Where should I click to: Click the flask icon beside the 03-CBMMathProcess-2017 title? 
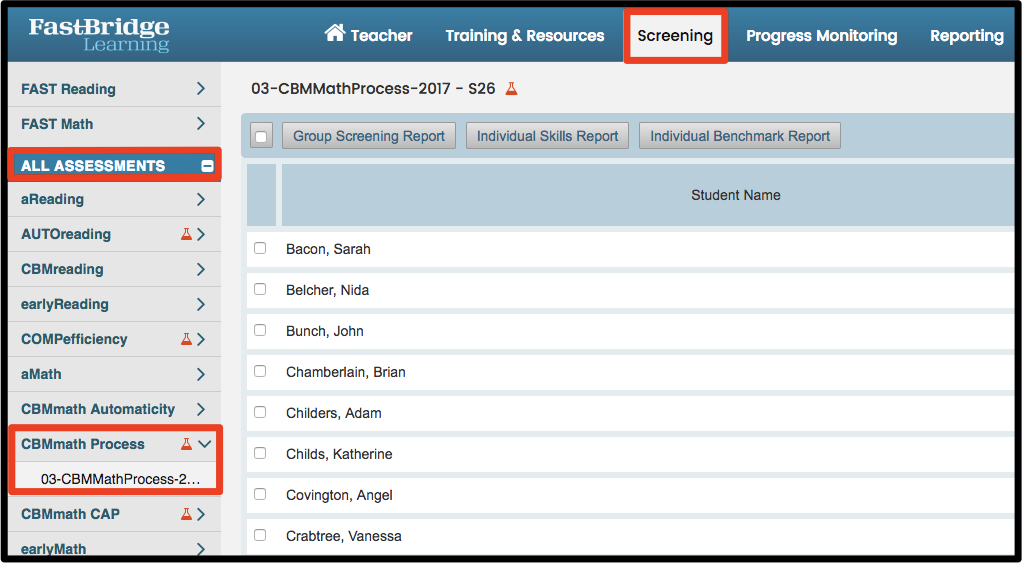(x=512, y=89)
